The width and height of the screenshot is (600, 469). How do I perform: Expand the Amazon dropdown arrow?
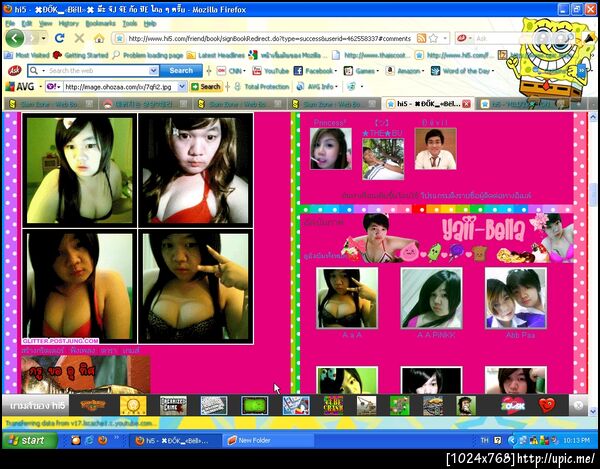(x=423, y=71)
